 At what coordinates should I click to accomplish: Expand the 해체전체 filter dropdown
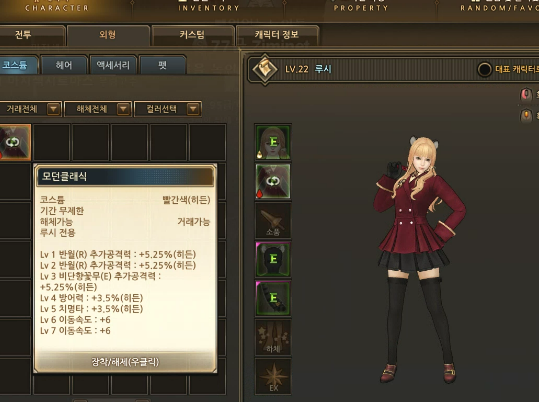point(98,109)
